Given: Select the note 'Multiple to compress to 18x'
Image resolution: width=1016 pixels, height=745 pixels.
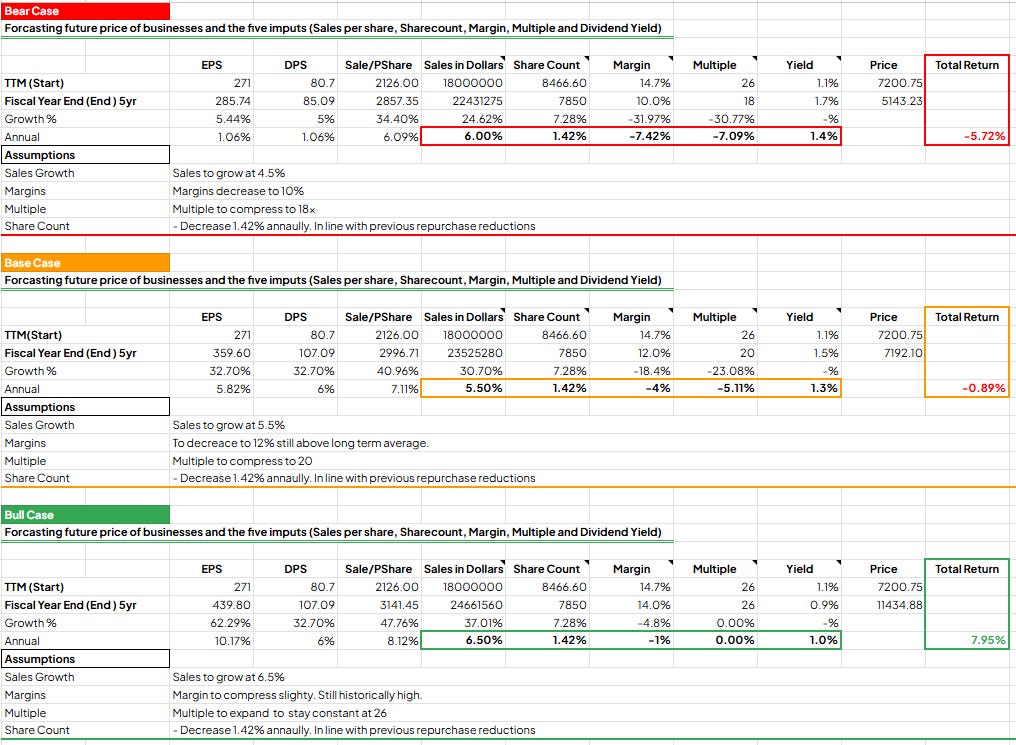Looking at the screenshot, I should [244, 209].
